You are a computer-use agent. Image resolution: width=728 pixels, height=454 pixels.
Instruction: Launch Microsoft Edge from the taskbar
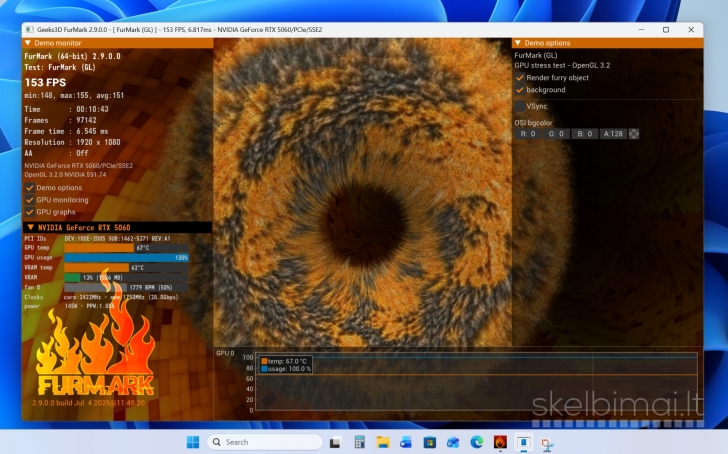click(477, 442)
